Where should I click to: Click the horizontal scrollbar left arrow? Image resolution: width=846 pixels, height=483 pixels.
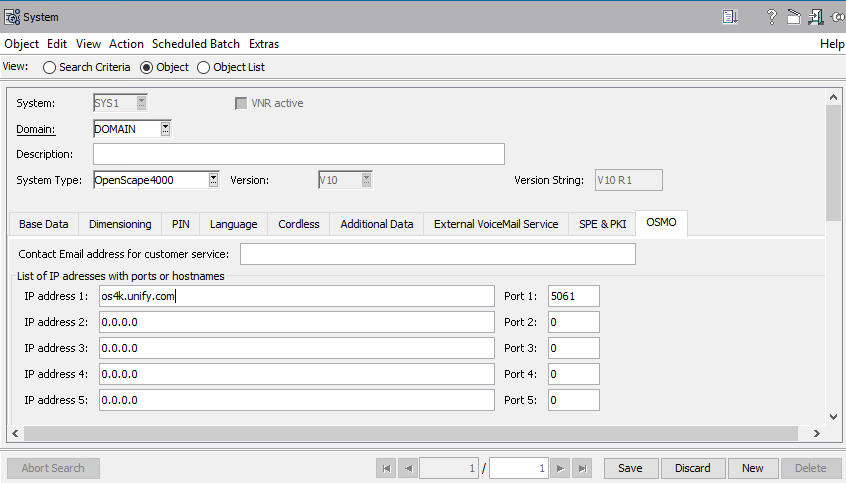[x=15, y=433]
